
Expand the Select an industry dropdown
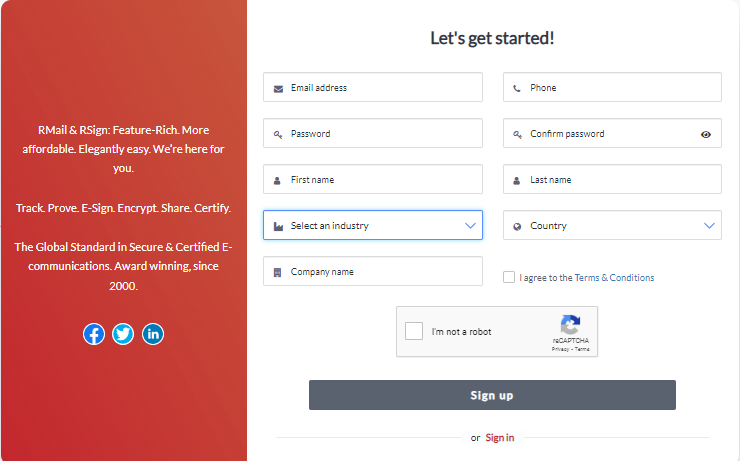coord(373,225)
